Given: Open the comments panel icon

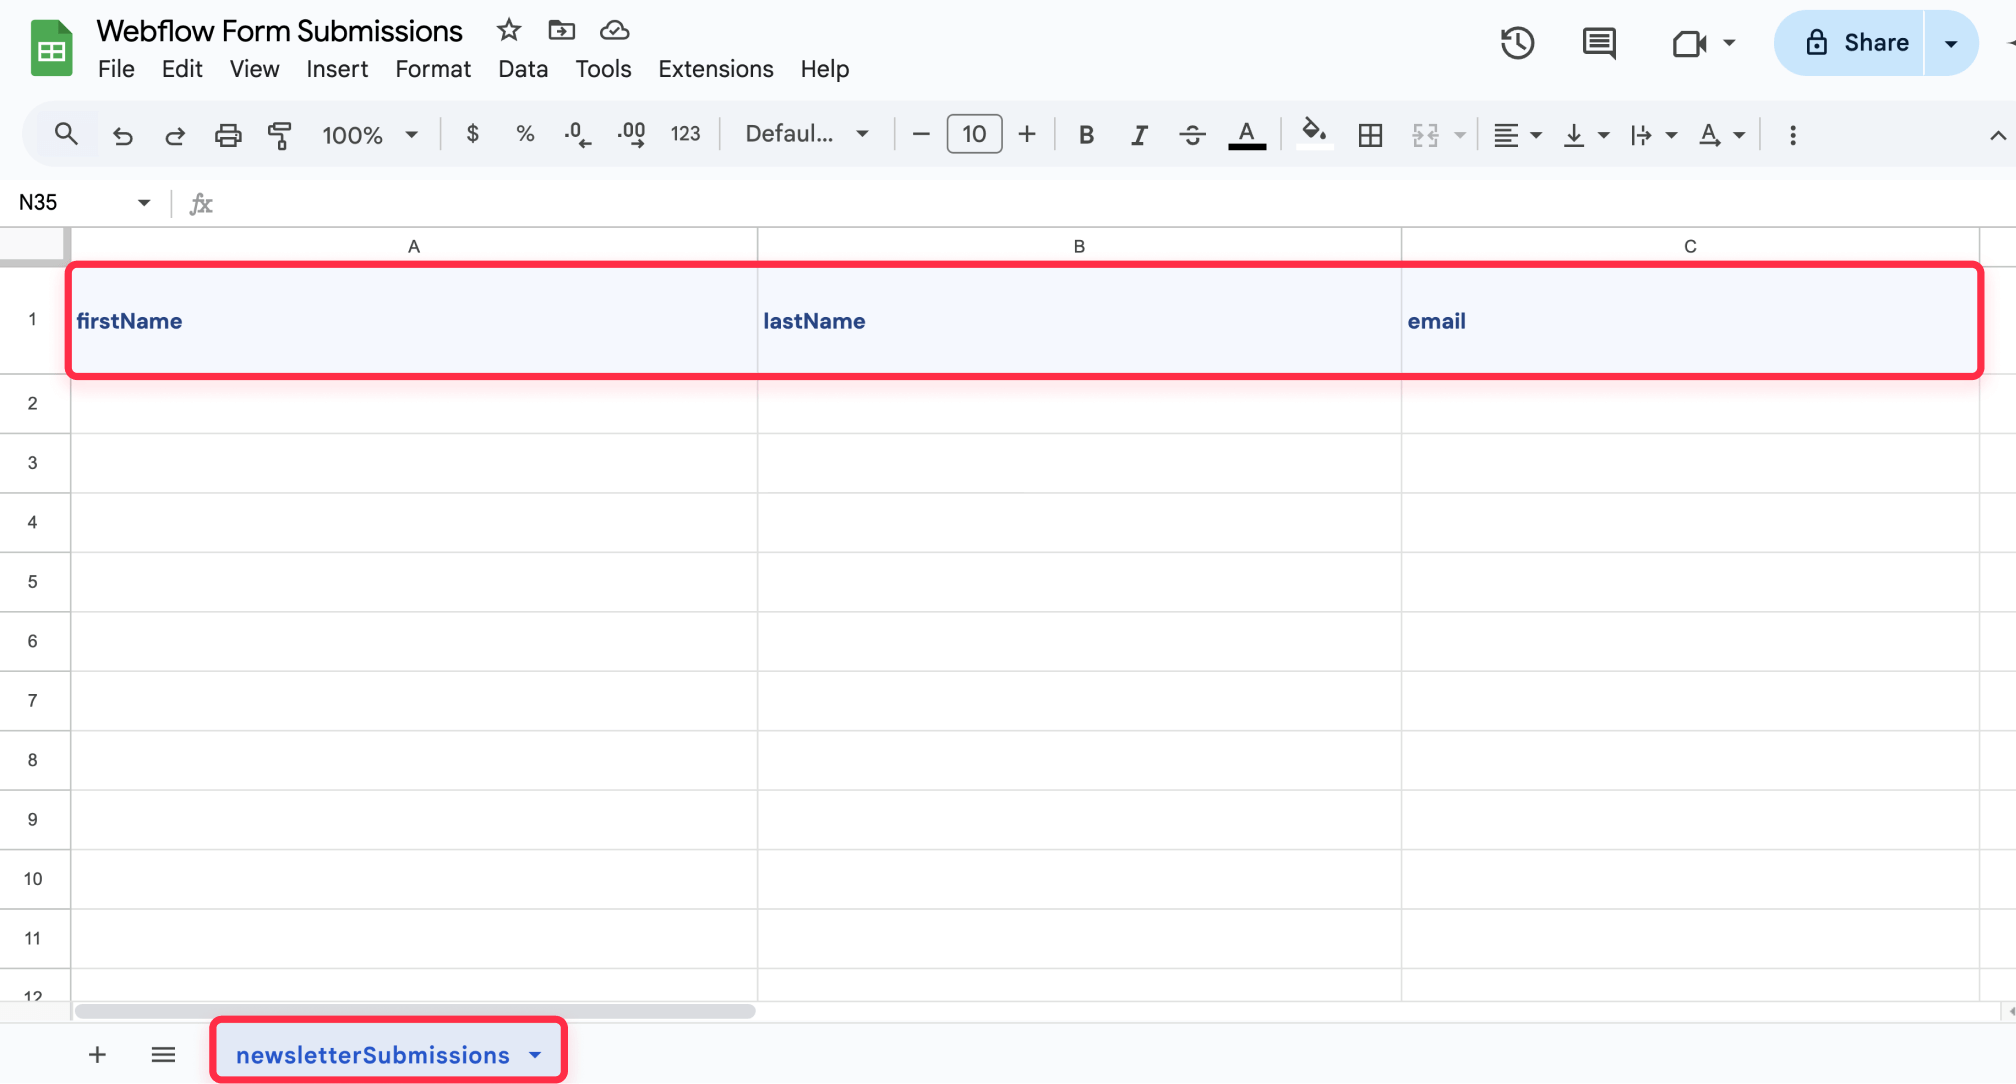Looking at the screenshot, I should pyautogui.click(x=1599, y=43).
